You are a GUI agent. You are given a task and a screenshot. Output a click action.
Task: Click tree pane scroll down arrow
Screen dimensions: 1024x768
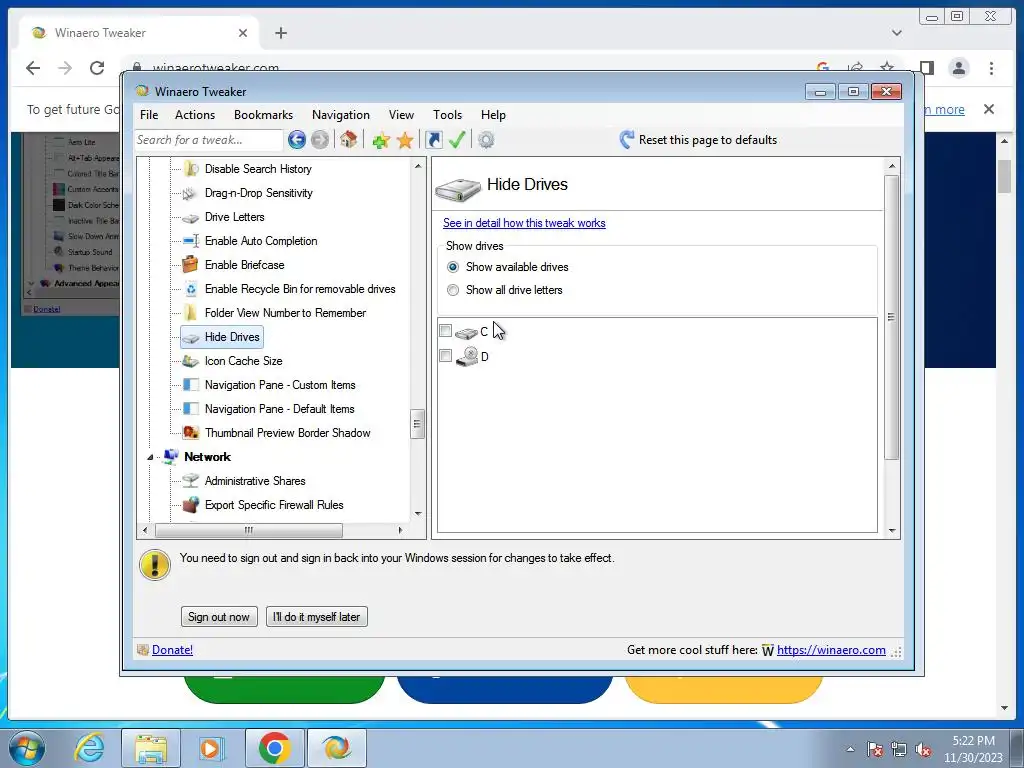[x=418, y=513]
